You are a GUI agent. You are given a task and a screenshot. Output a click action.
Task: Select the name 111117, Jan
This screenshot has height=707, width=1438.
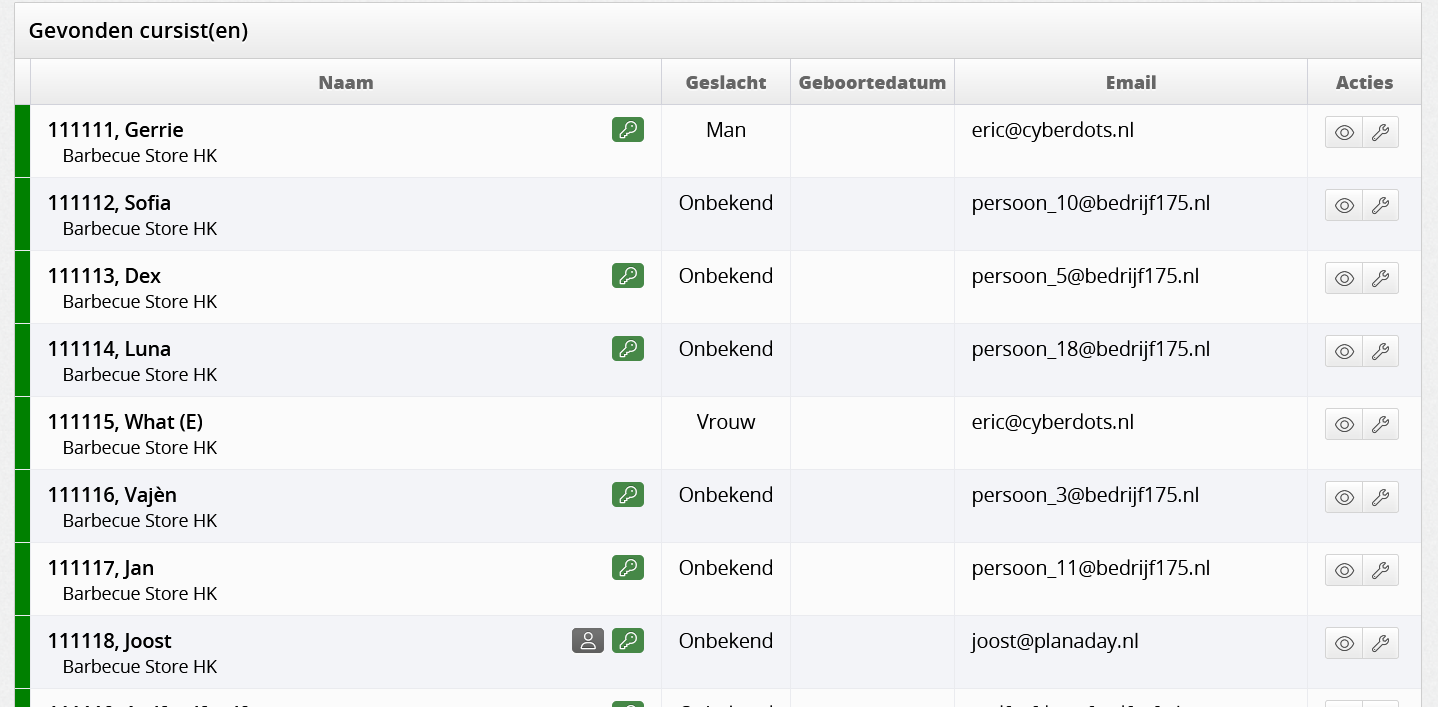(x=101, y=568)
